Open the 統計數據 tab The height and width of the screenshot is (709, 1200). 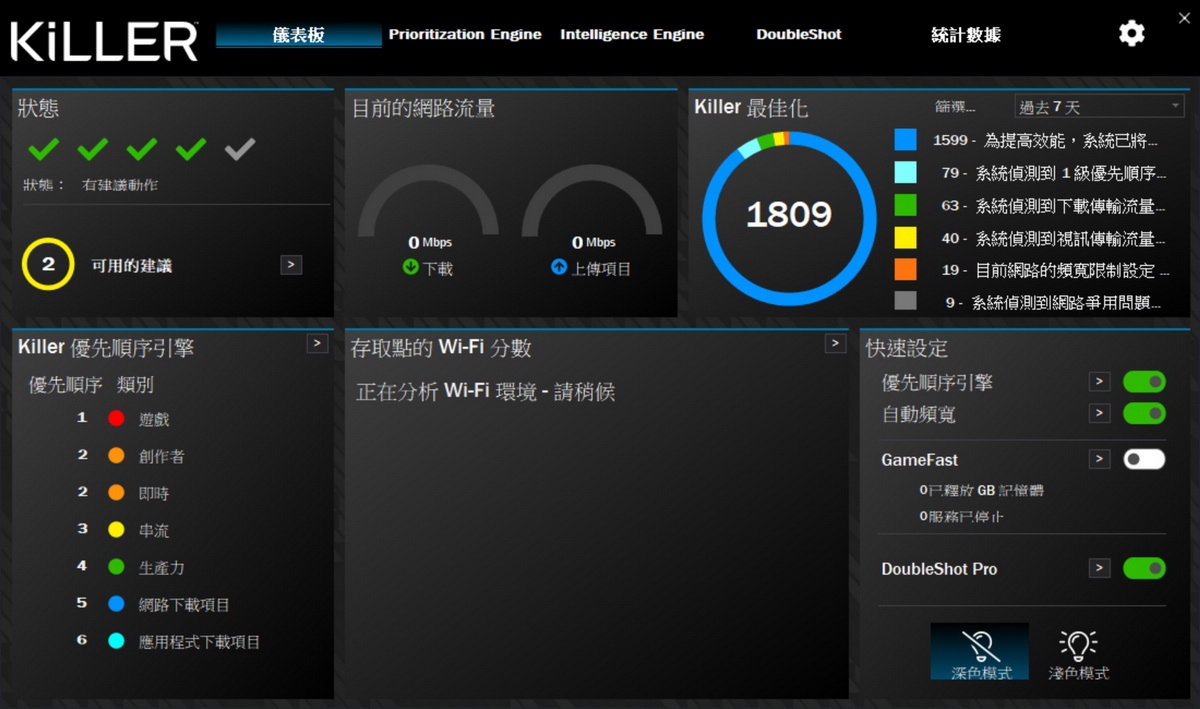pyautogui.click(x=965, y=35)
